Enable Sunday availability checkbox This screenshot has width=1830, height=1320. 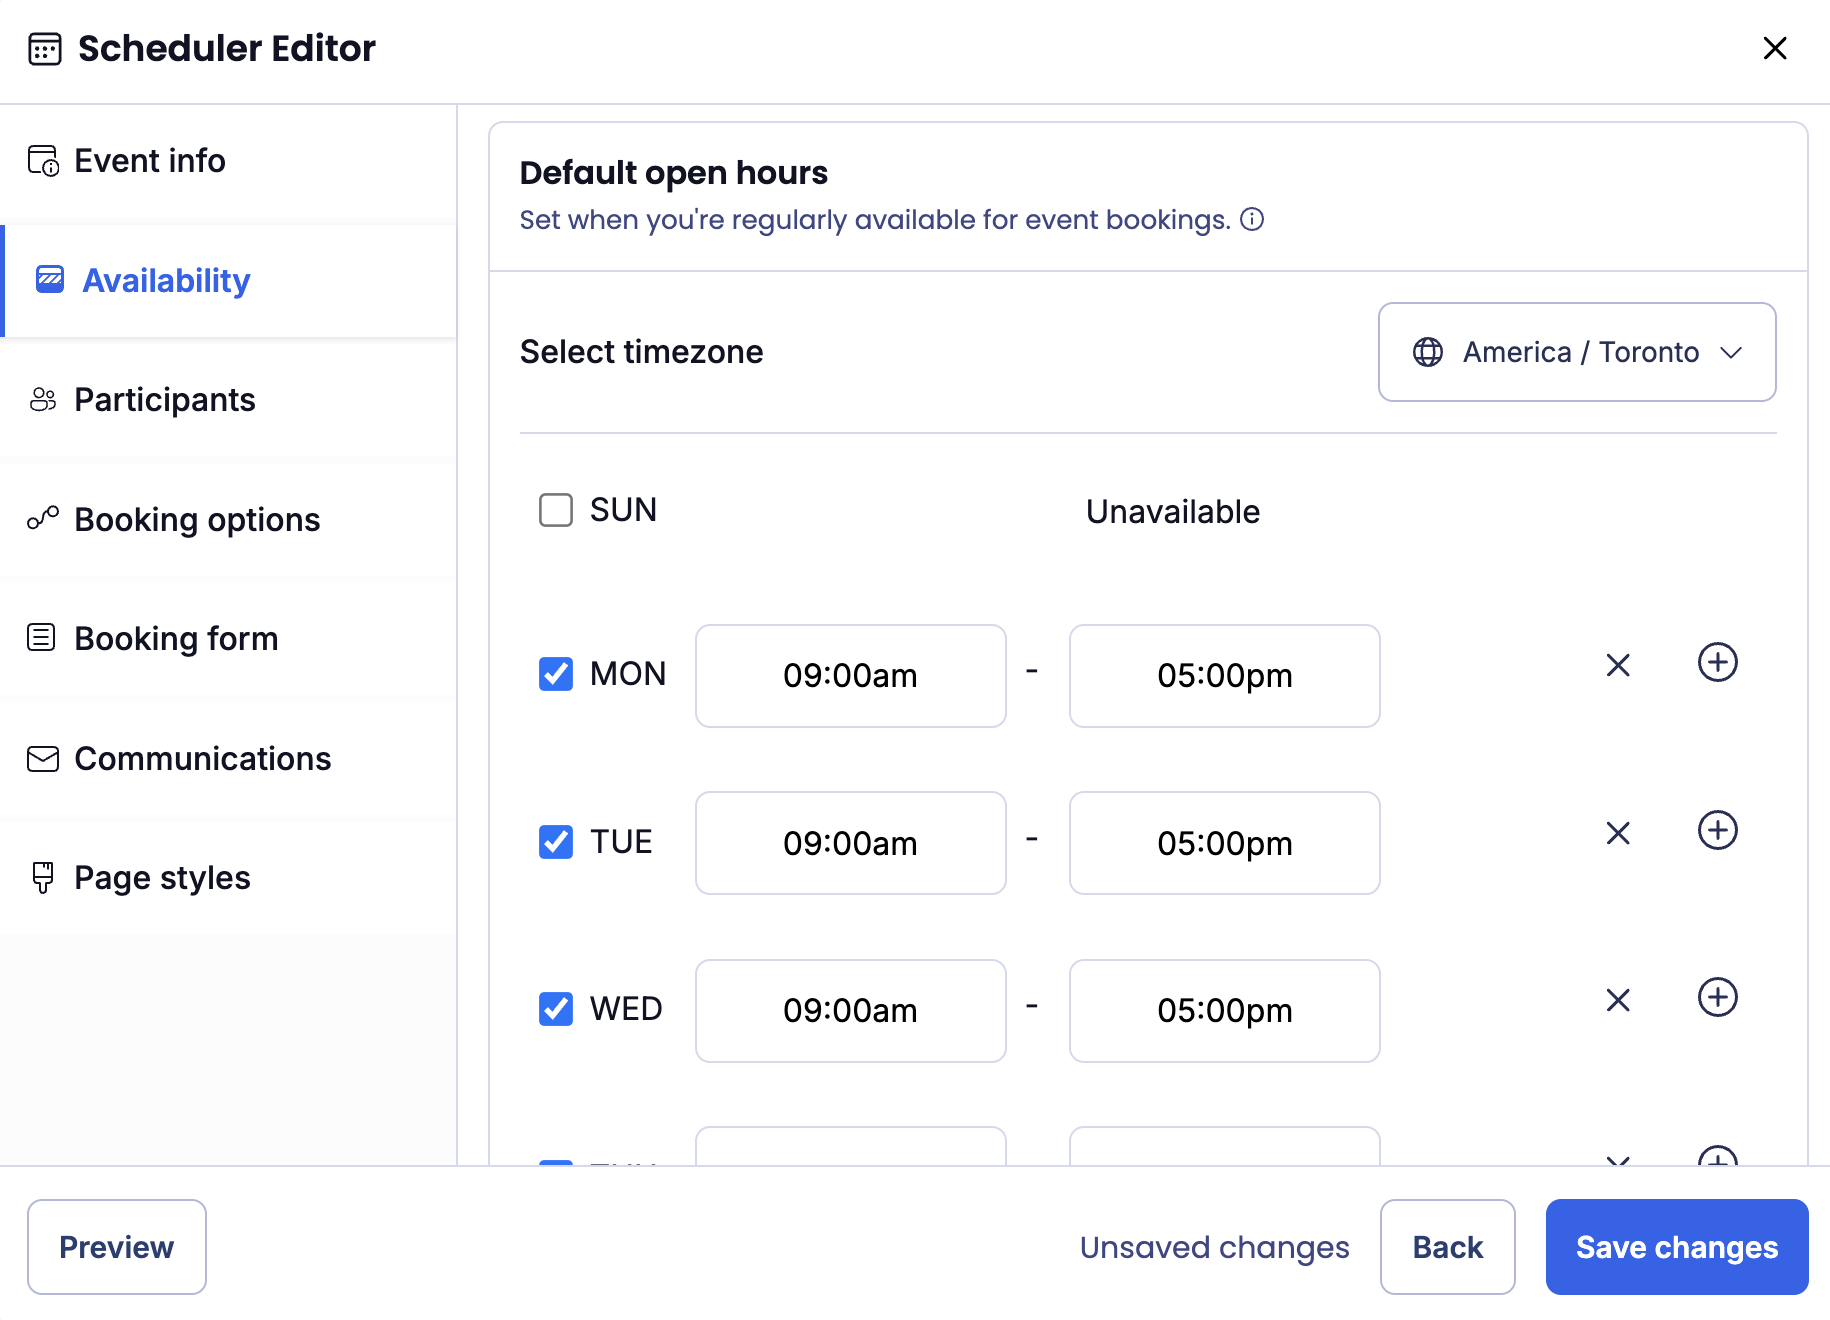555,510
